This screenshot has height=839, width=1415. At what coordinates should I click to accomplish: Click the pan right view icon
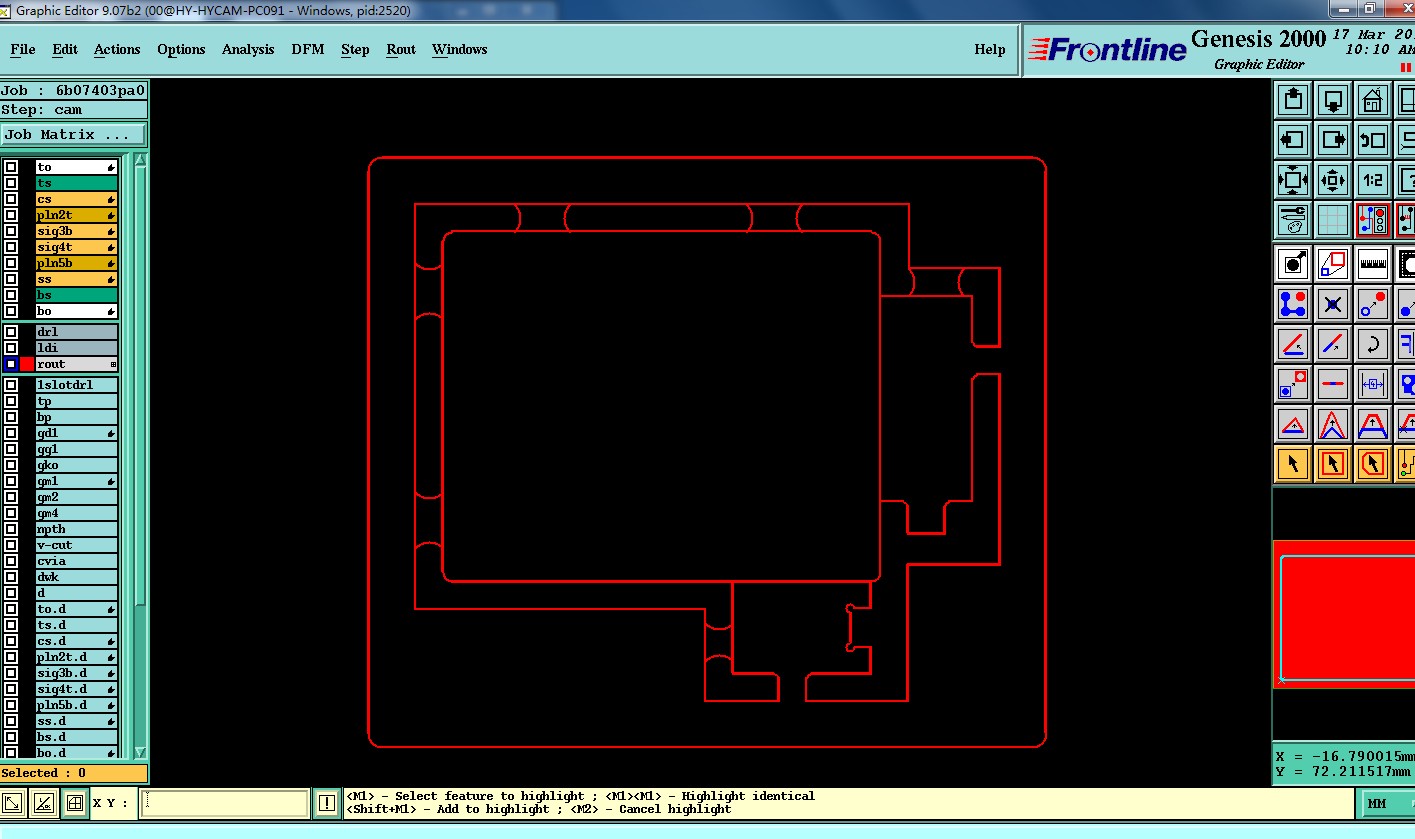(x=1333, y=140)
